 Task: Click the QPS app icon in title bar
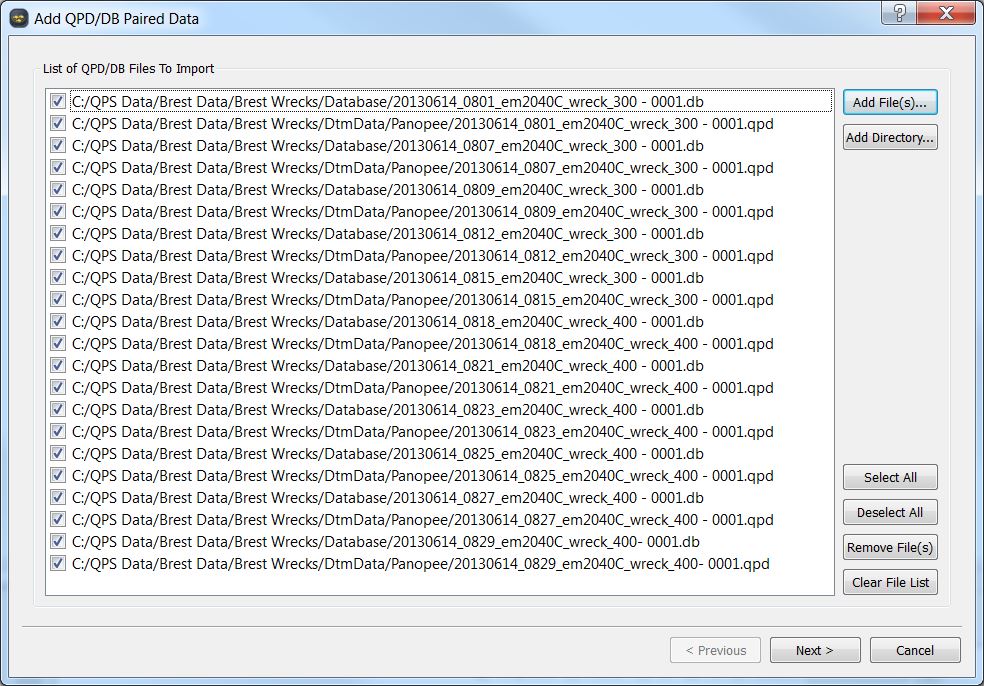pyautogui.click(x=19, y=19)
